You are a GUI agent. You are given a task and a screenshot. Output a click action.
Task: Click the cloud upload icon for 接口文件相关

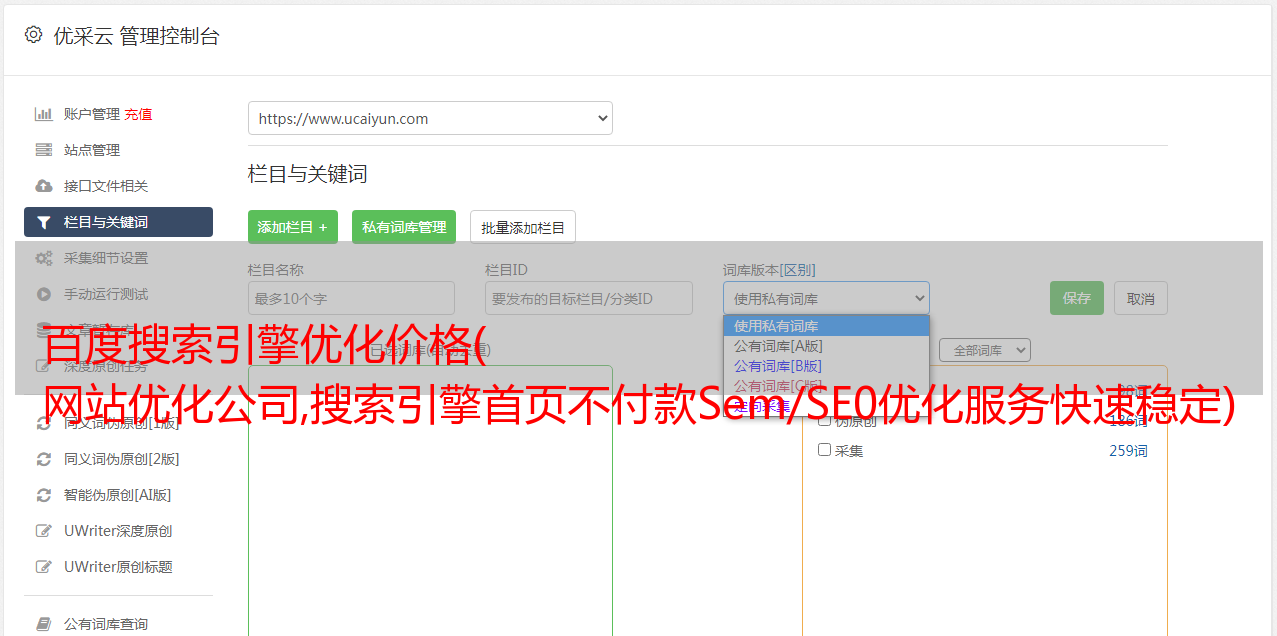click(x=43, y=186)
